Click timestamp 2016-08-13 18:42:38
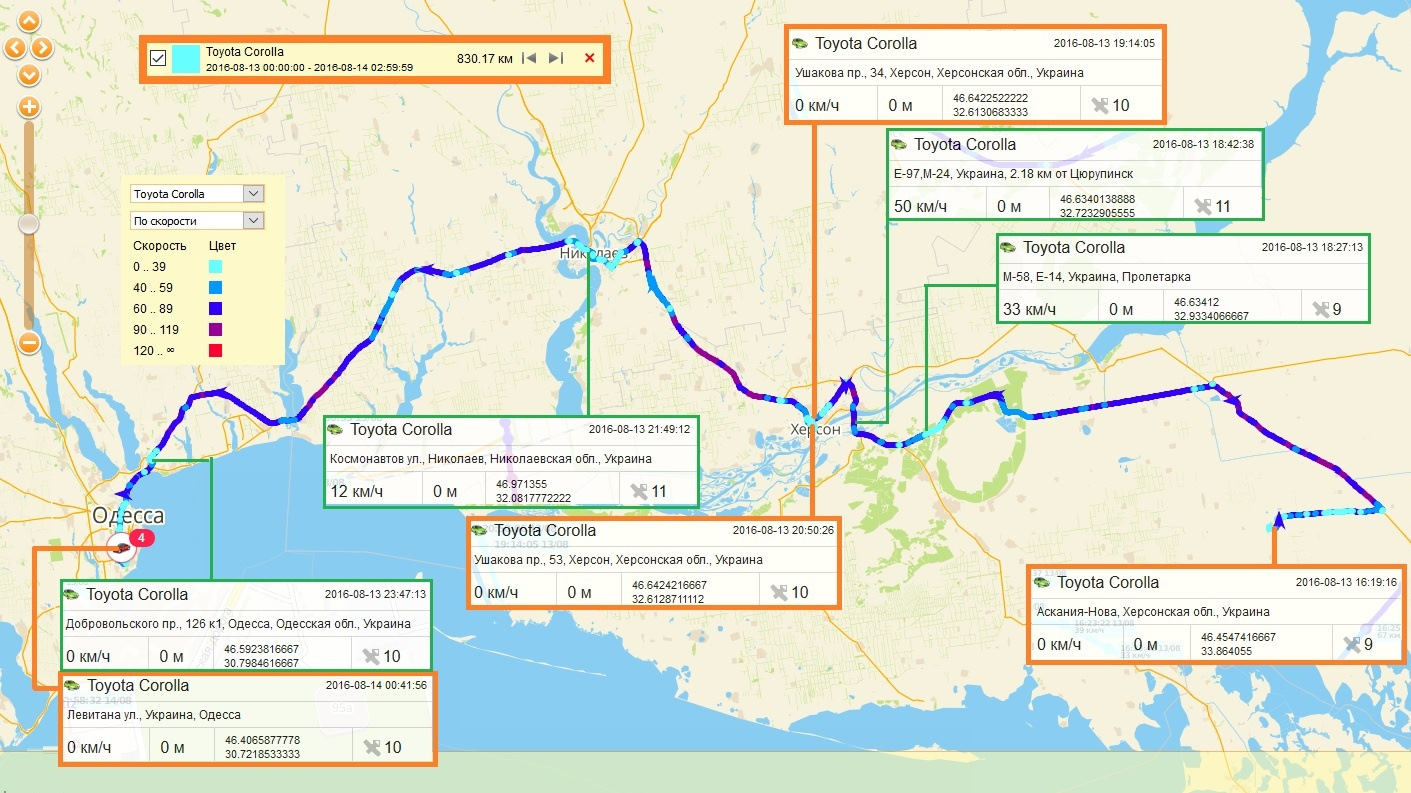This screenshot has width=1411, height=793. point(1203,144)
